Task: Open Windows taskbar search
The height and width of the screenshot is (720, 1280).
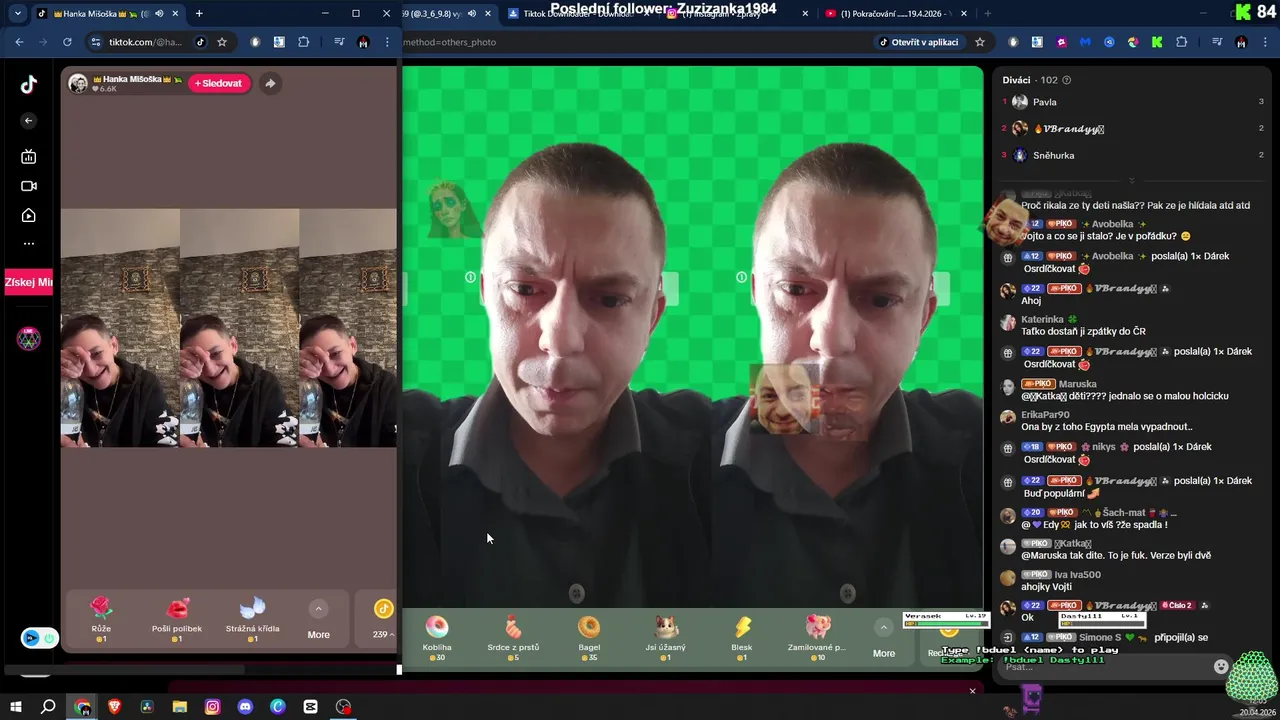Action: click(48, 707)
